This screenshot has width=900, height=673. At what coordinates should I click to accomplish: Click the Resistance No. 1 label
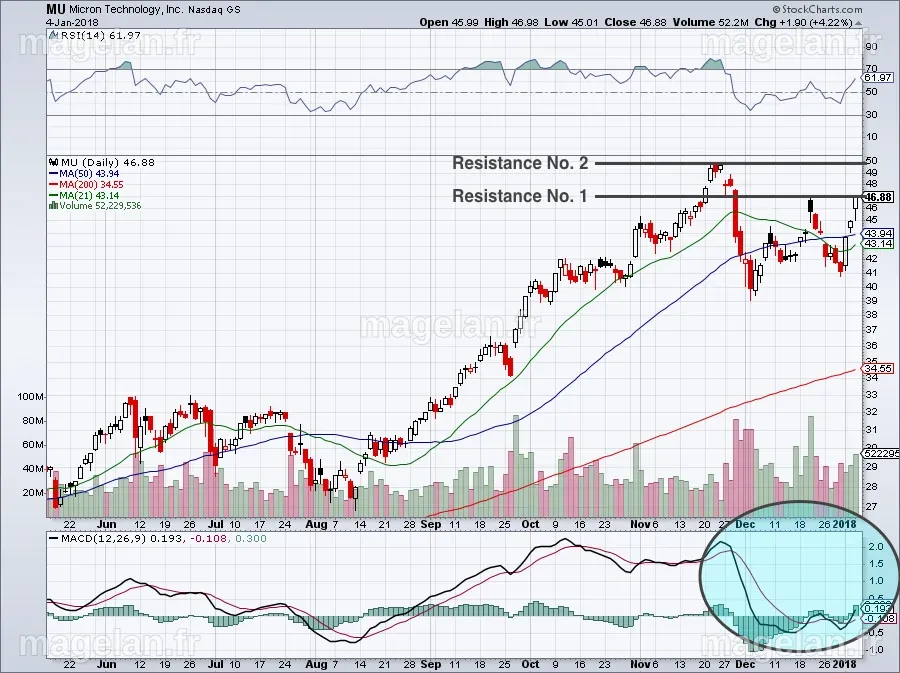click(x=519, y=196)
